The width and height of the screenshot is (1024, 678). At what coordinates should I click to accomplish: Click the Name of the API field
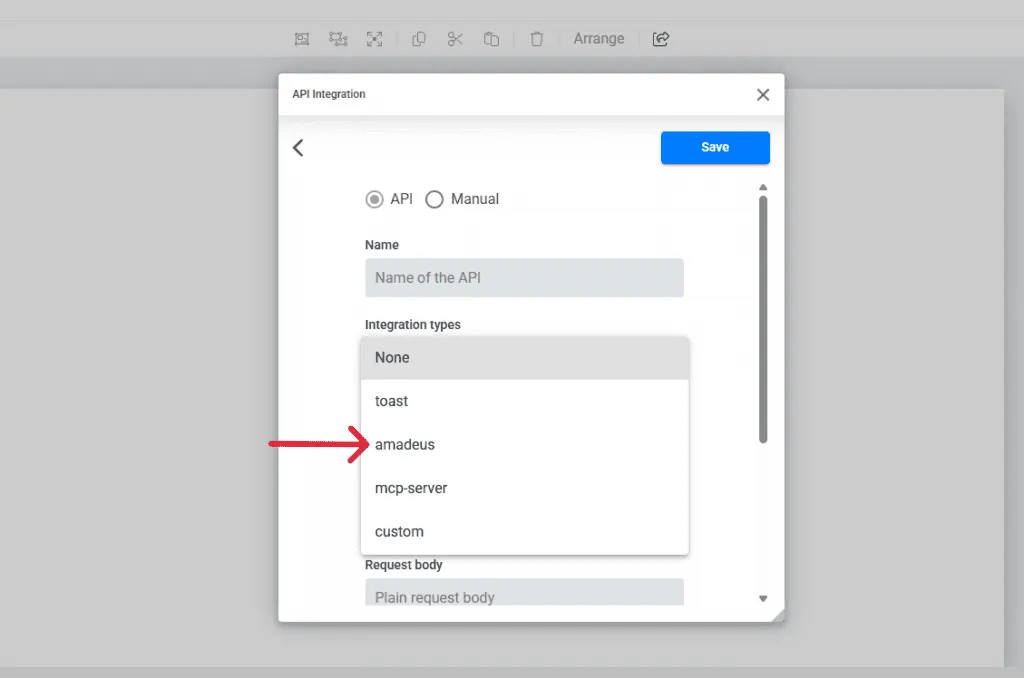tap(524, 278)
